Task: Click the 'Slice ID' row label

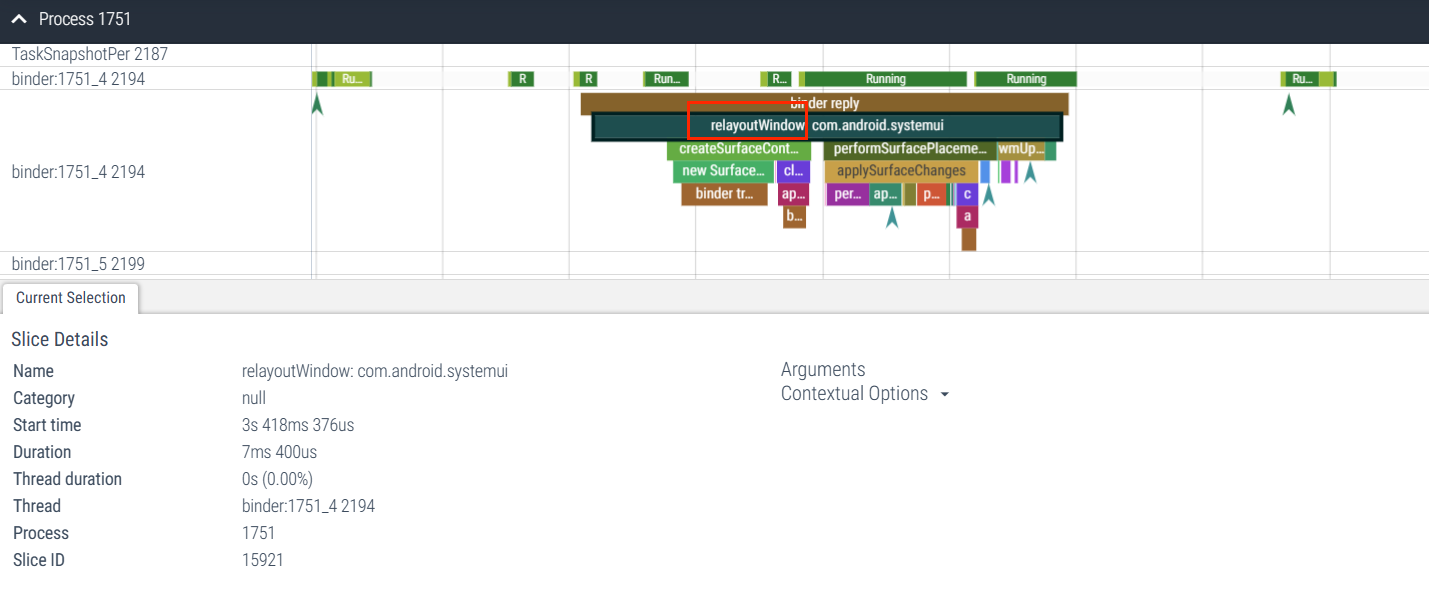Action: click(39, 560)
